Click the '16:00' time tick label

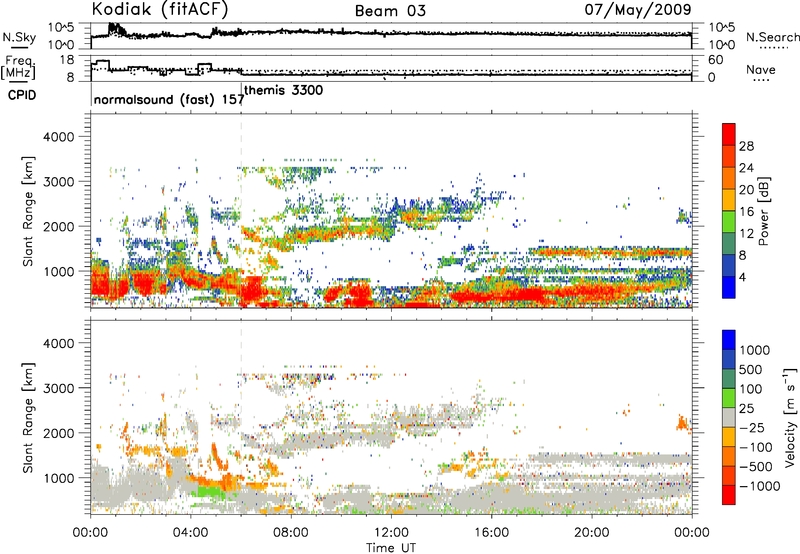[x=491, y=533]
